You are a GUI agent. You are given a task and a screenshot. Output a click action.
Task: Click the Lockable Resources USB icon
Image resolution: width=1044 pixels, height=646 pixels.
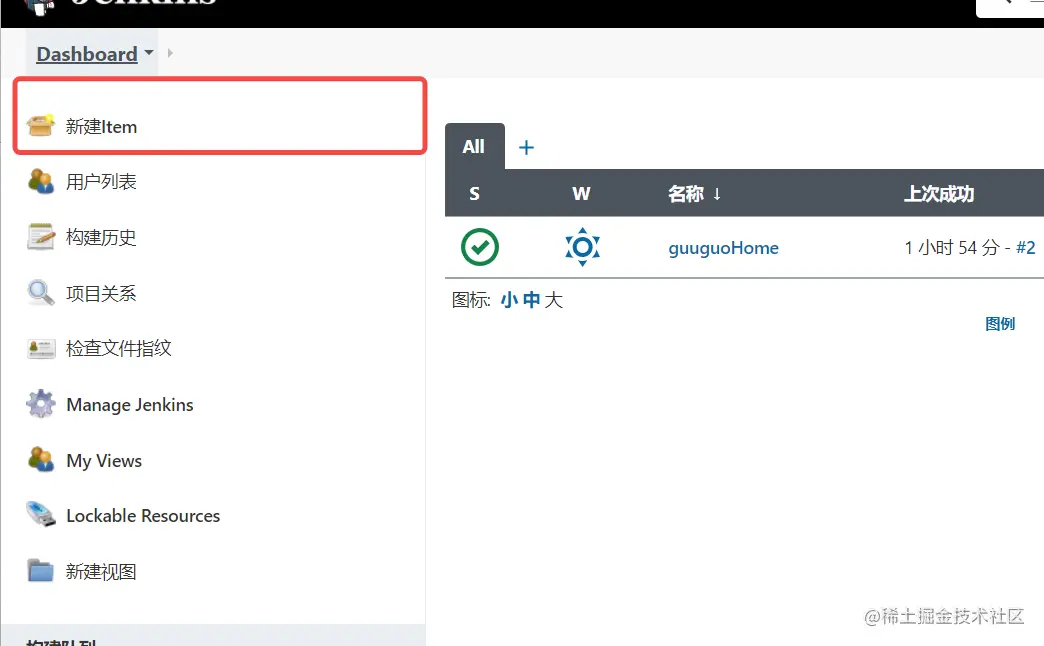41,514
